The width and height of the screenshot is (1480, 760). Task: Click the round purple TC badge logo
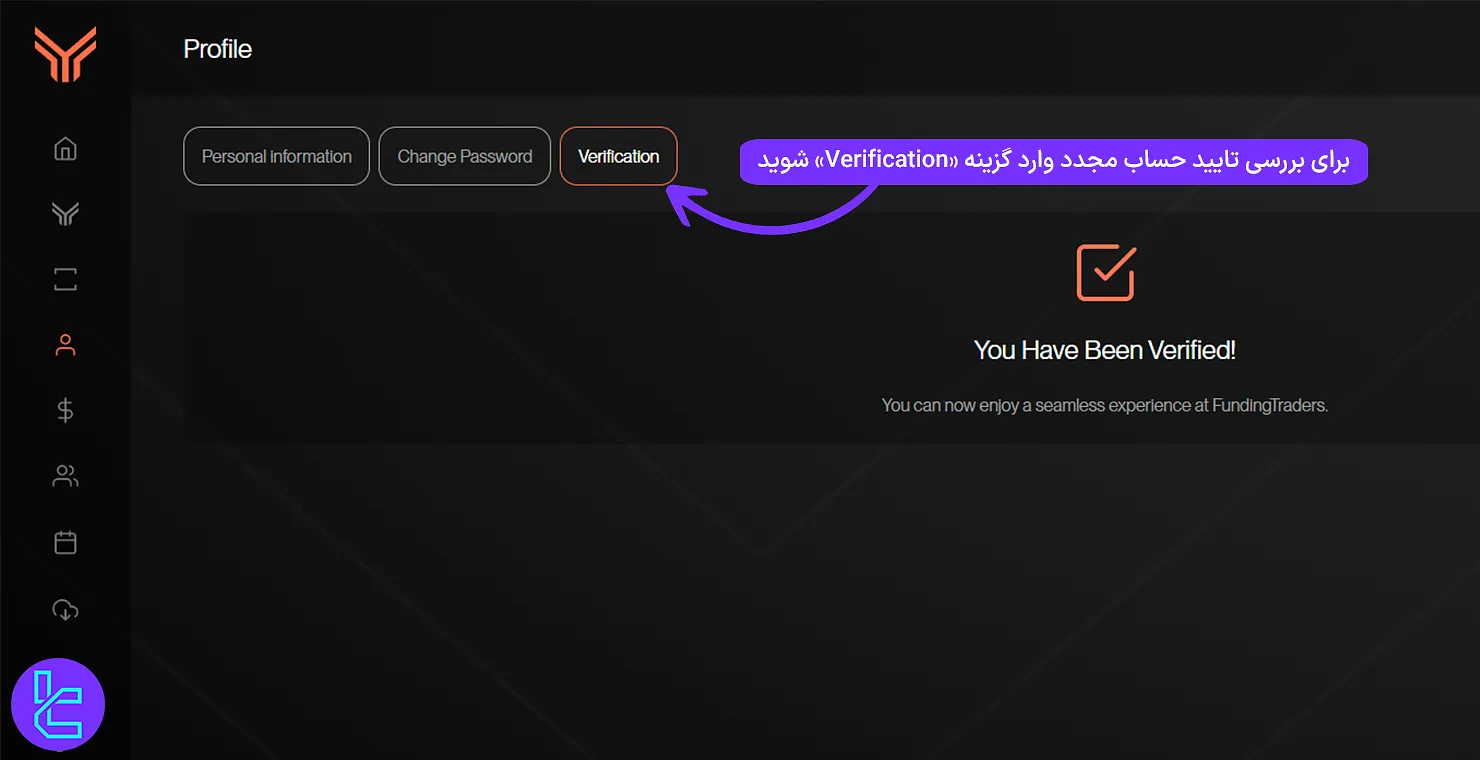[x=58, y=704]
